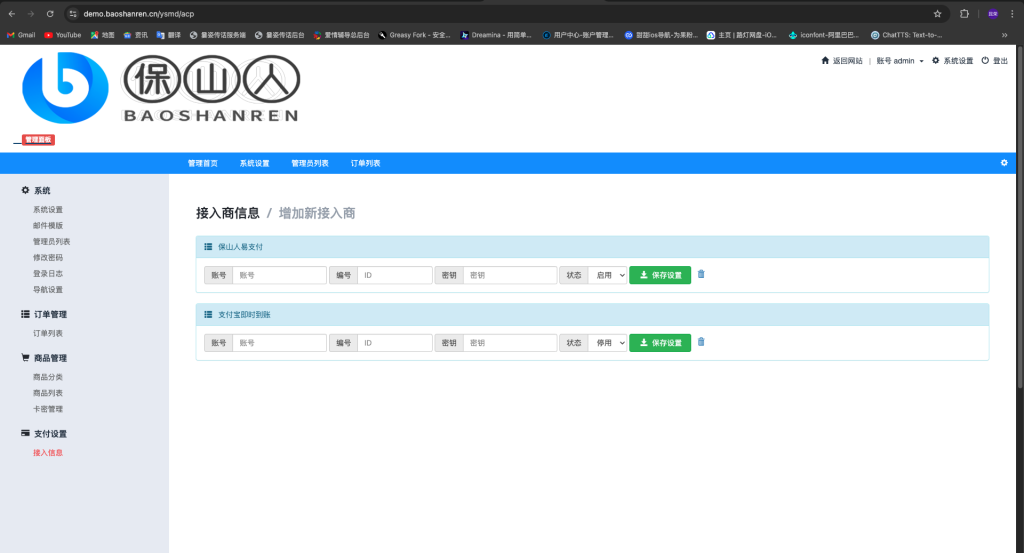Click the 支付设置 sidebar section header
1024x553 pixels.
pyautogui.click(x=44, y=434)
